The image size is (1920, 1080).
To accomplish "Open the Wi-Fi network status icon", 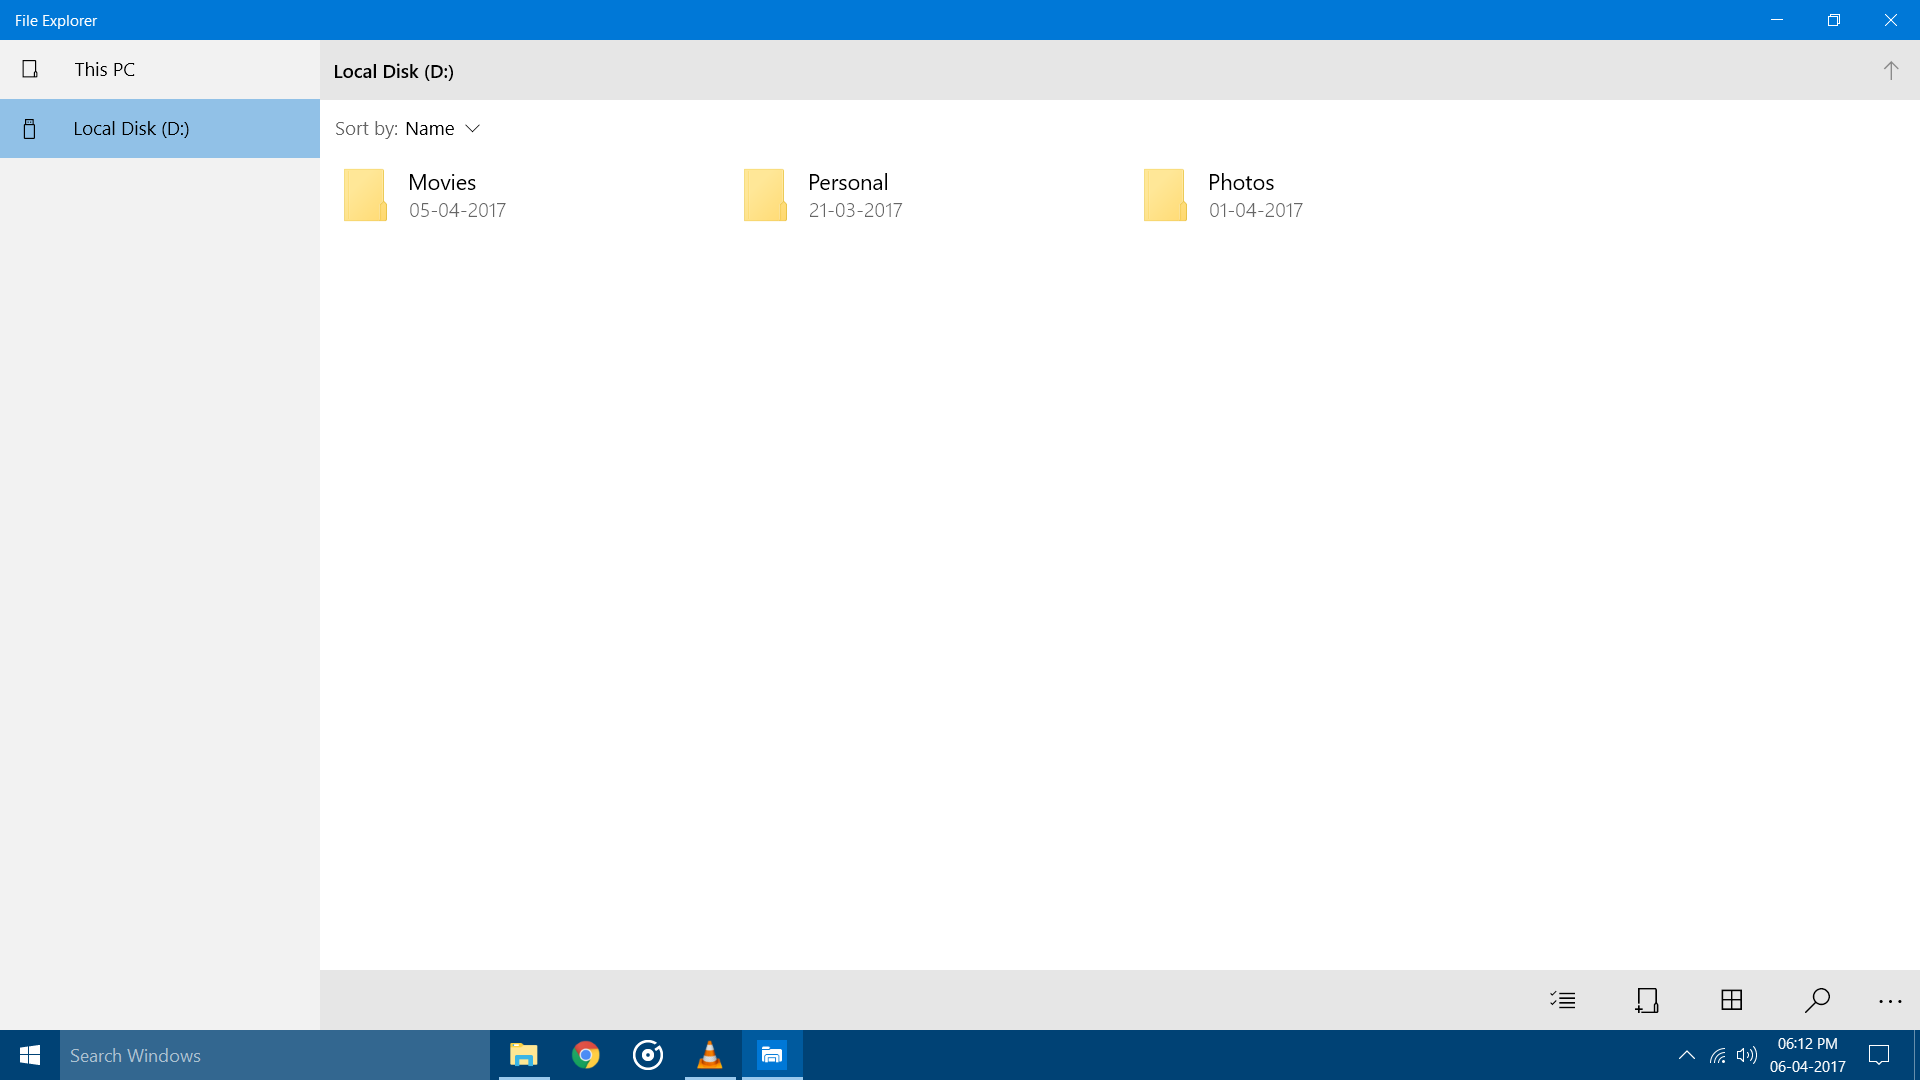I will [1718, 1055].
